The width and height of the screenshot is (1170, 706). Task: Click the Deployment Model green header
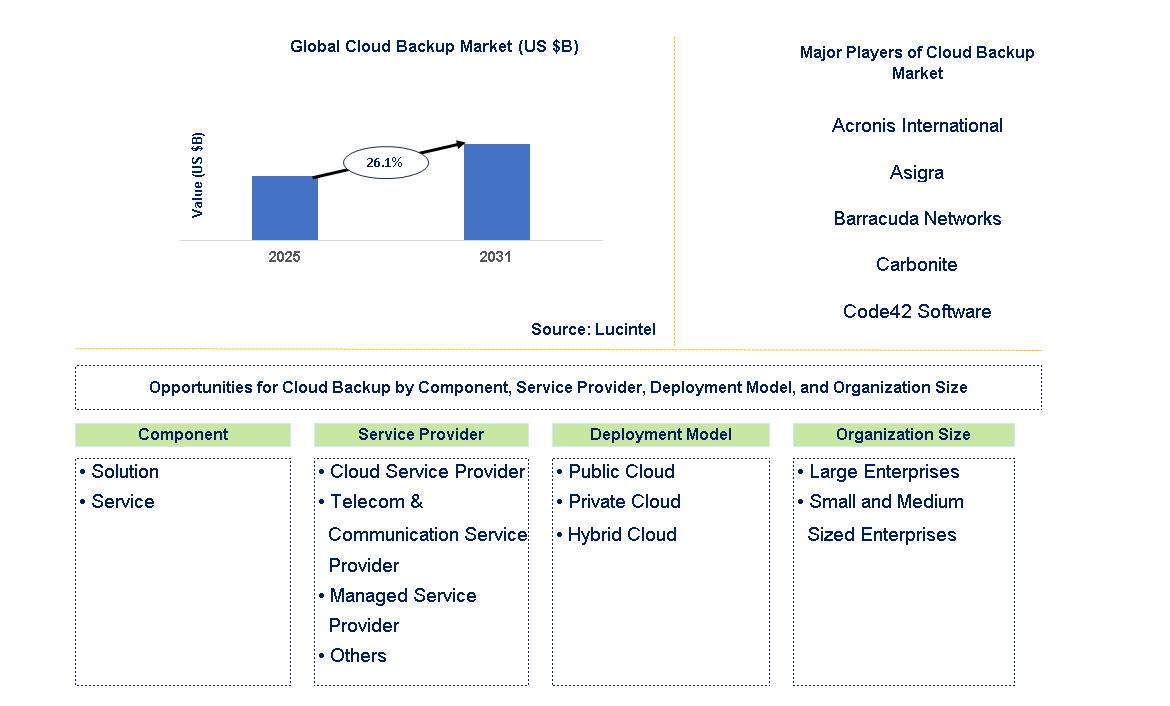660,434
